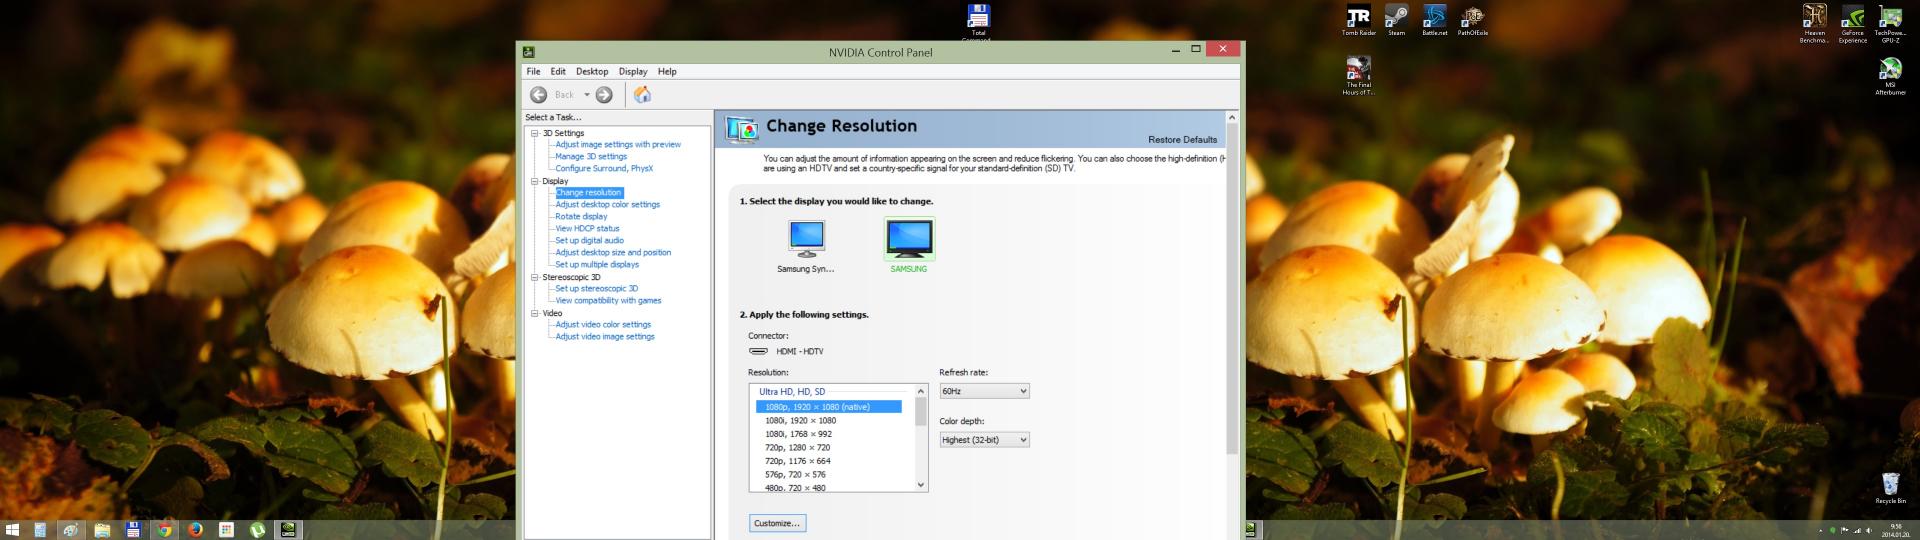Open Battle.net desktop shortcut

point(1434,20)
